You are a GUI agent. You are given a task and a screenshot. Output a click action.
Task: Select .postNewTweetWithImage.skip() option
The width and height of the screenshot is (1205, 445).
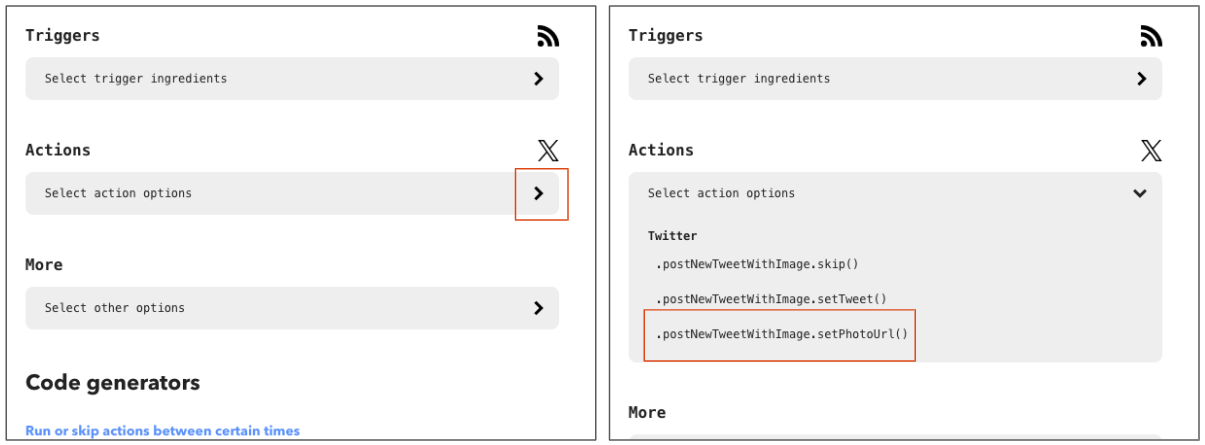pos(757,264)
